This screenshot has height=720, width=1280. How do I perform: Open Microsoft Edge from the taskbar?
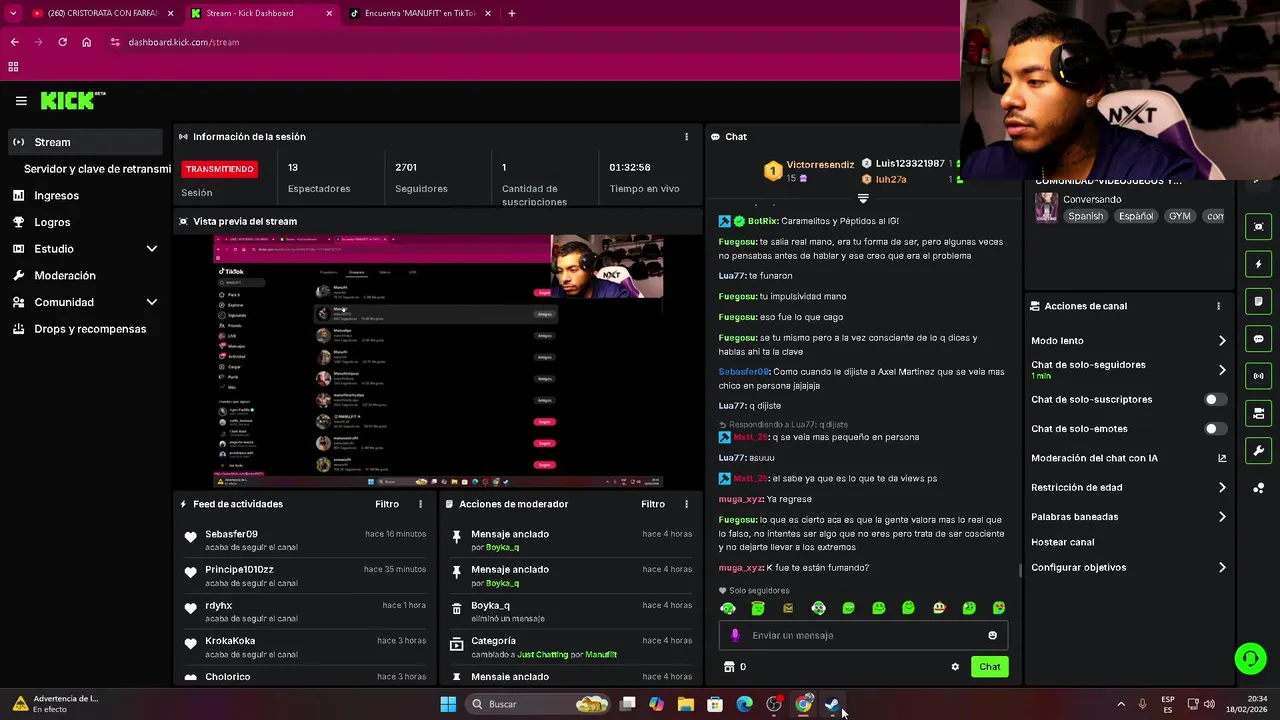744,704
